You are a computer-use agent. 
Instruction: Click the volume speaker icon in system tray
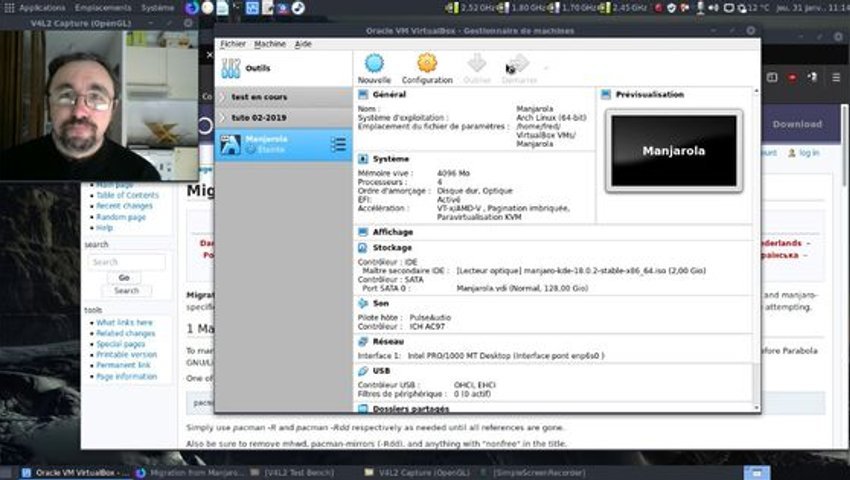click(714, 8)
